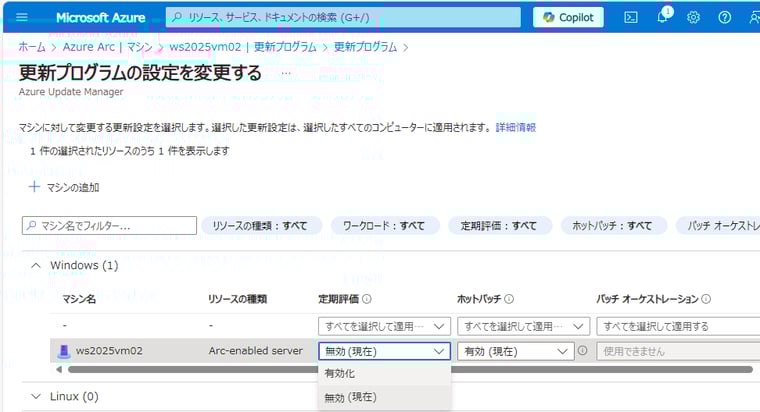The height and width of the screenshot is (412, 760).
Task: Focus the マシン名でフィルター field
Action: click(109, 225)
